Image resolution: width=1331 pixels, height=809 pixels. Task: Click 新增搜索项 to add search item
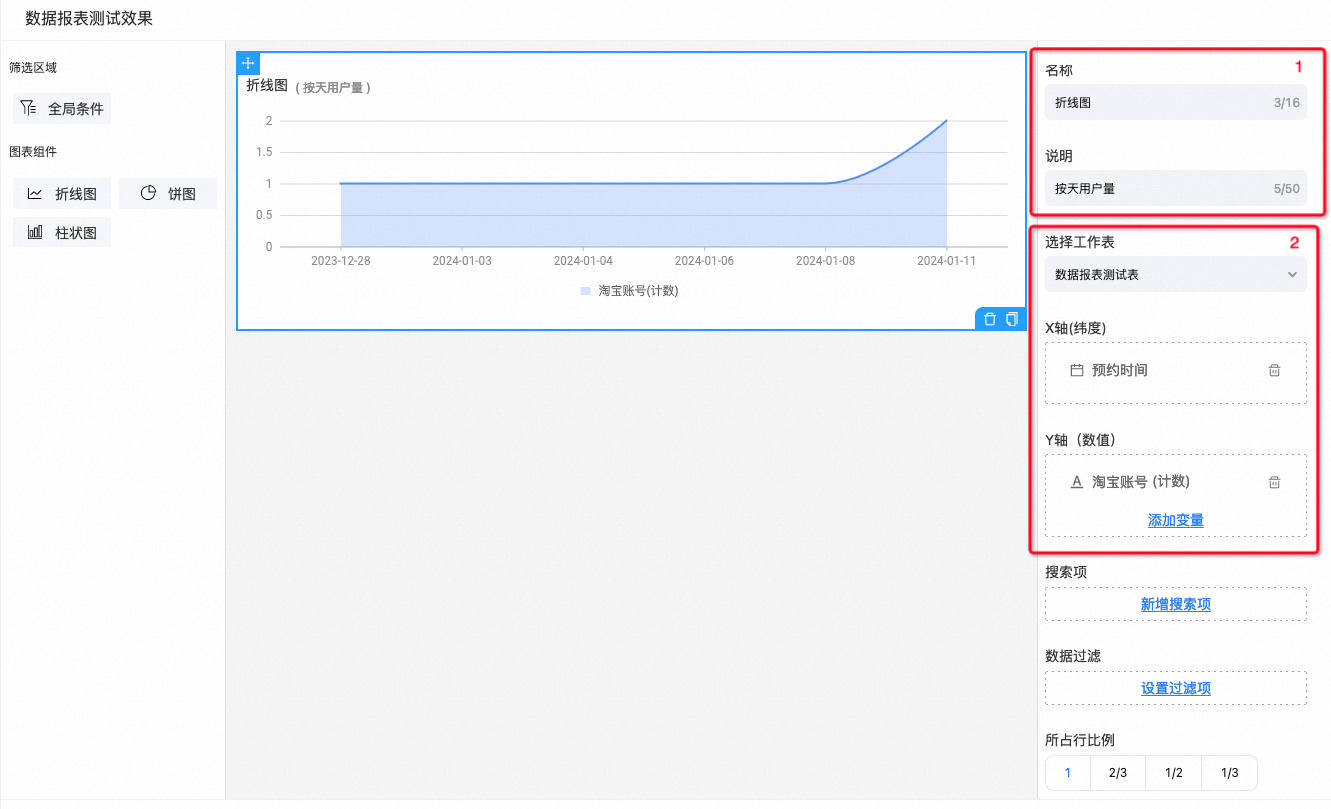click(1175, 604)
